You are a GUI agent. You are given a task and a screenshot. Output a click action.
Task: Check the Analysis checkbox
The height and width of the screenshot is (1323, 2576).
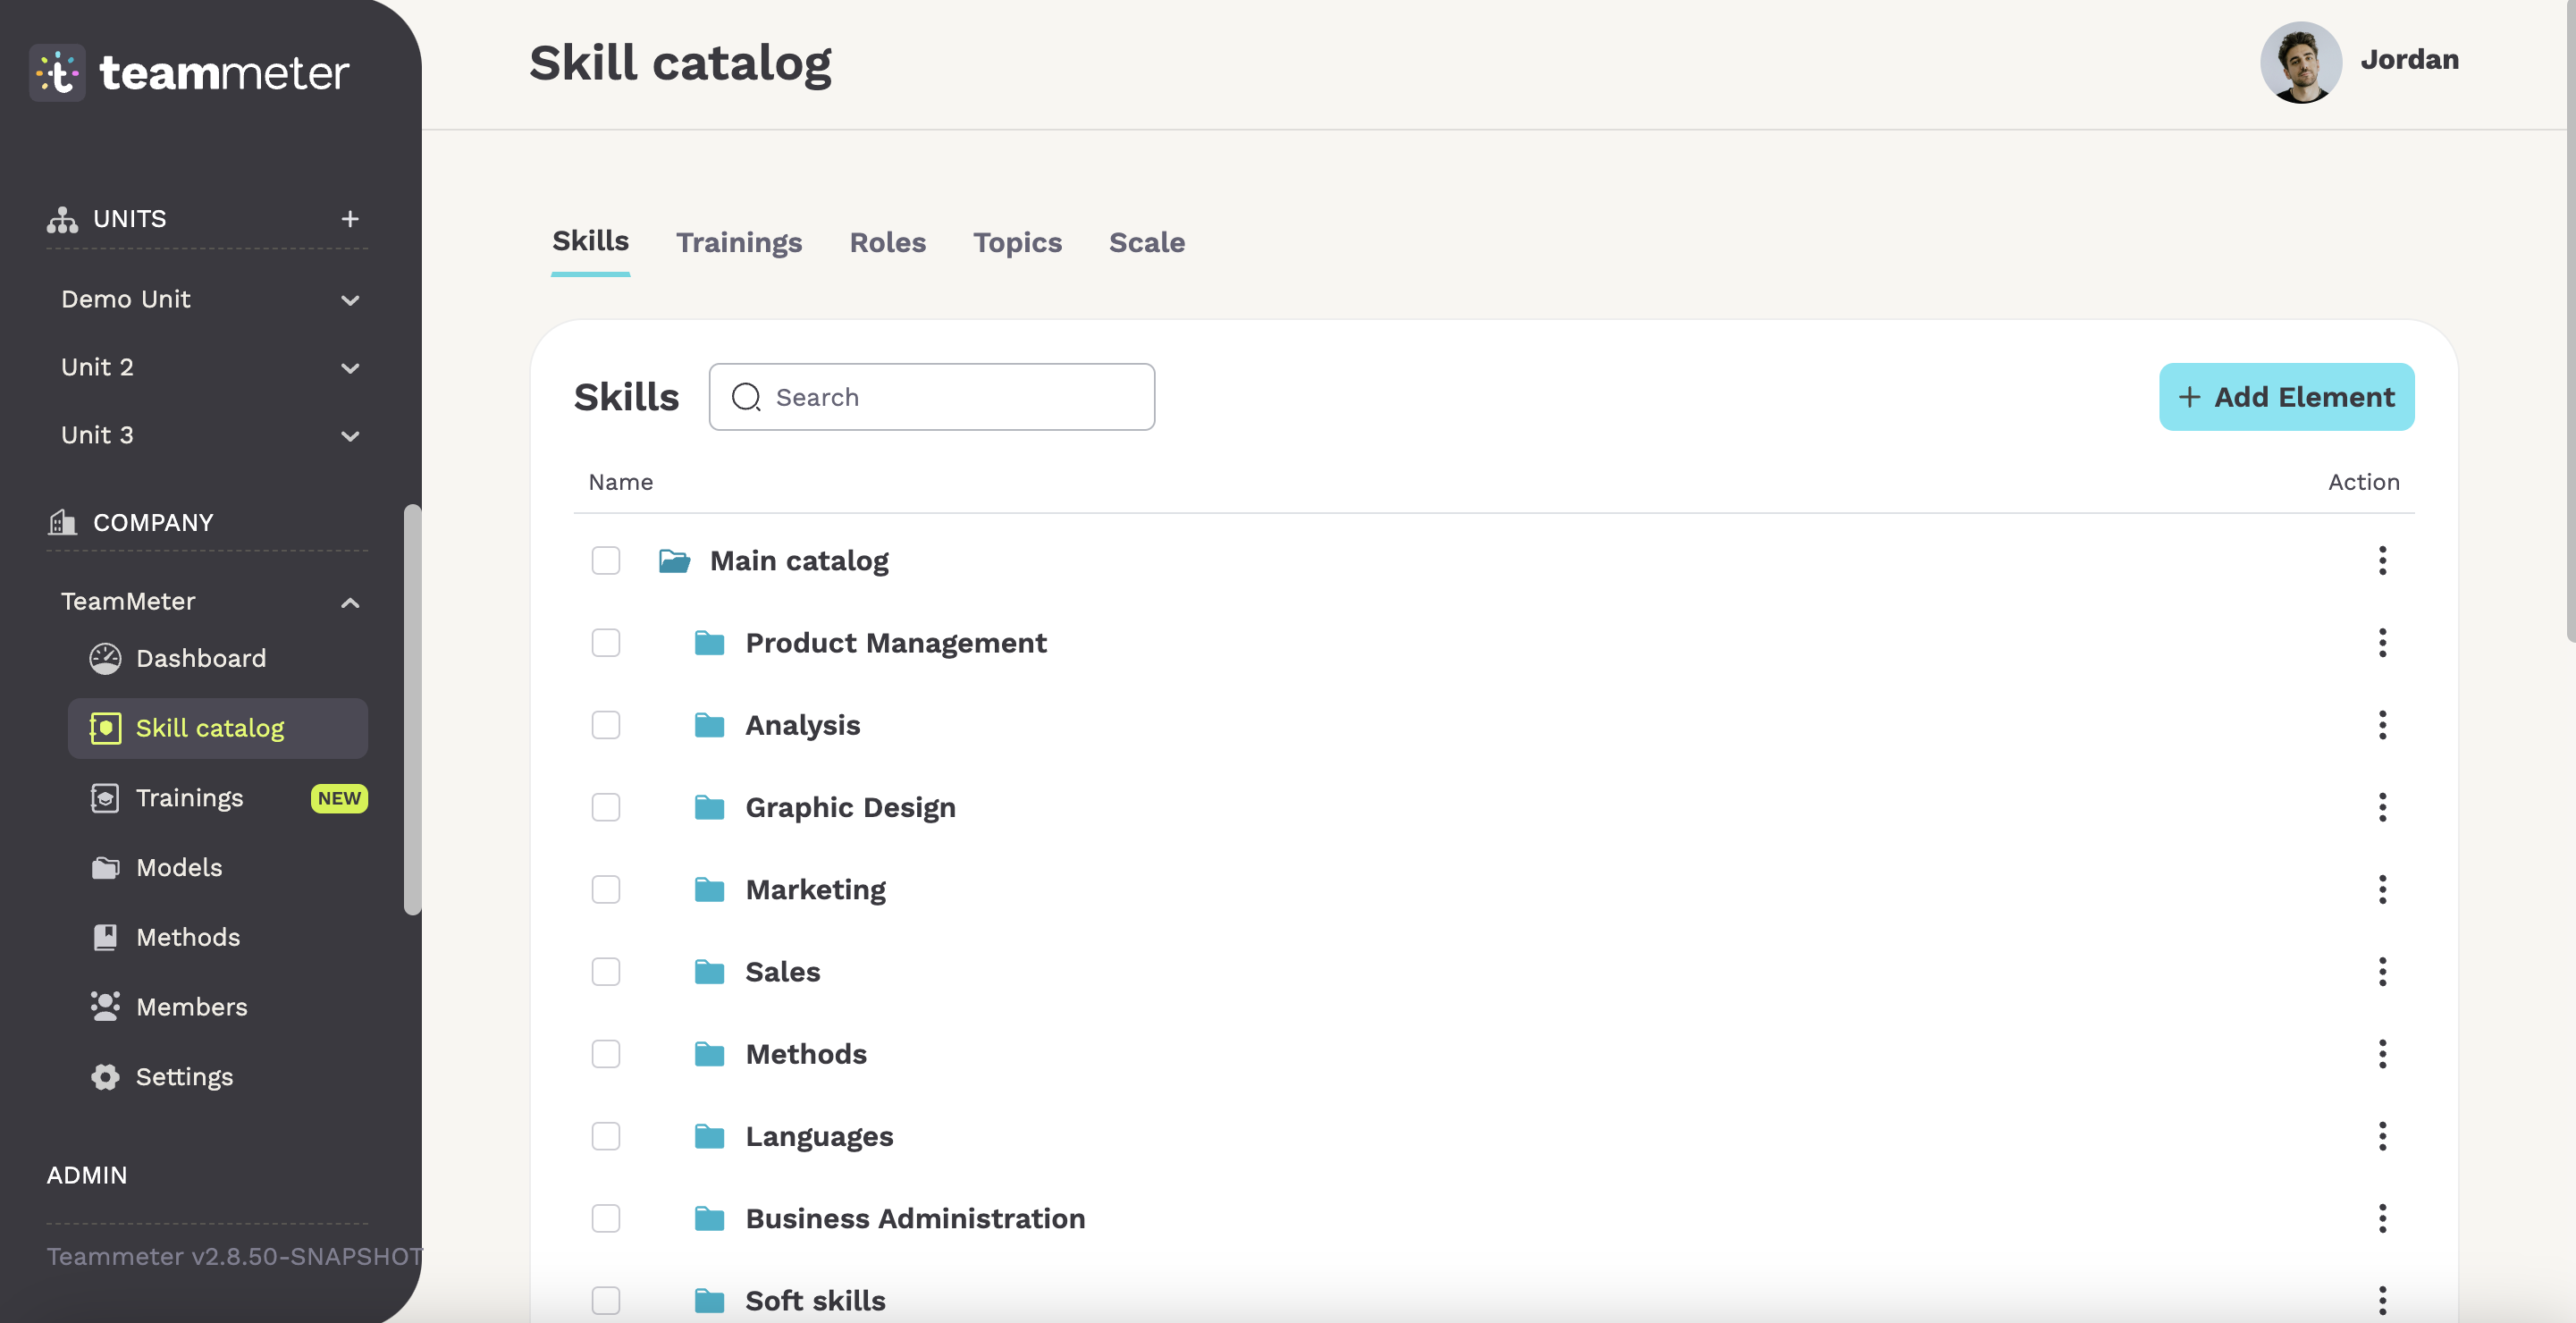606,725
